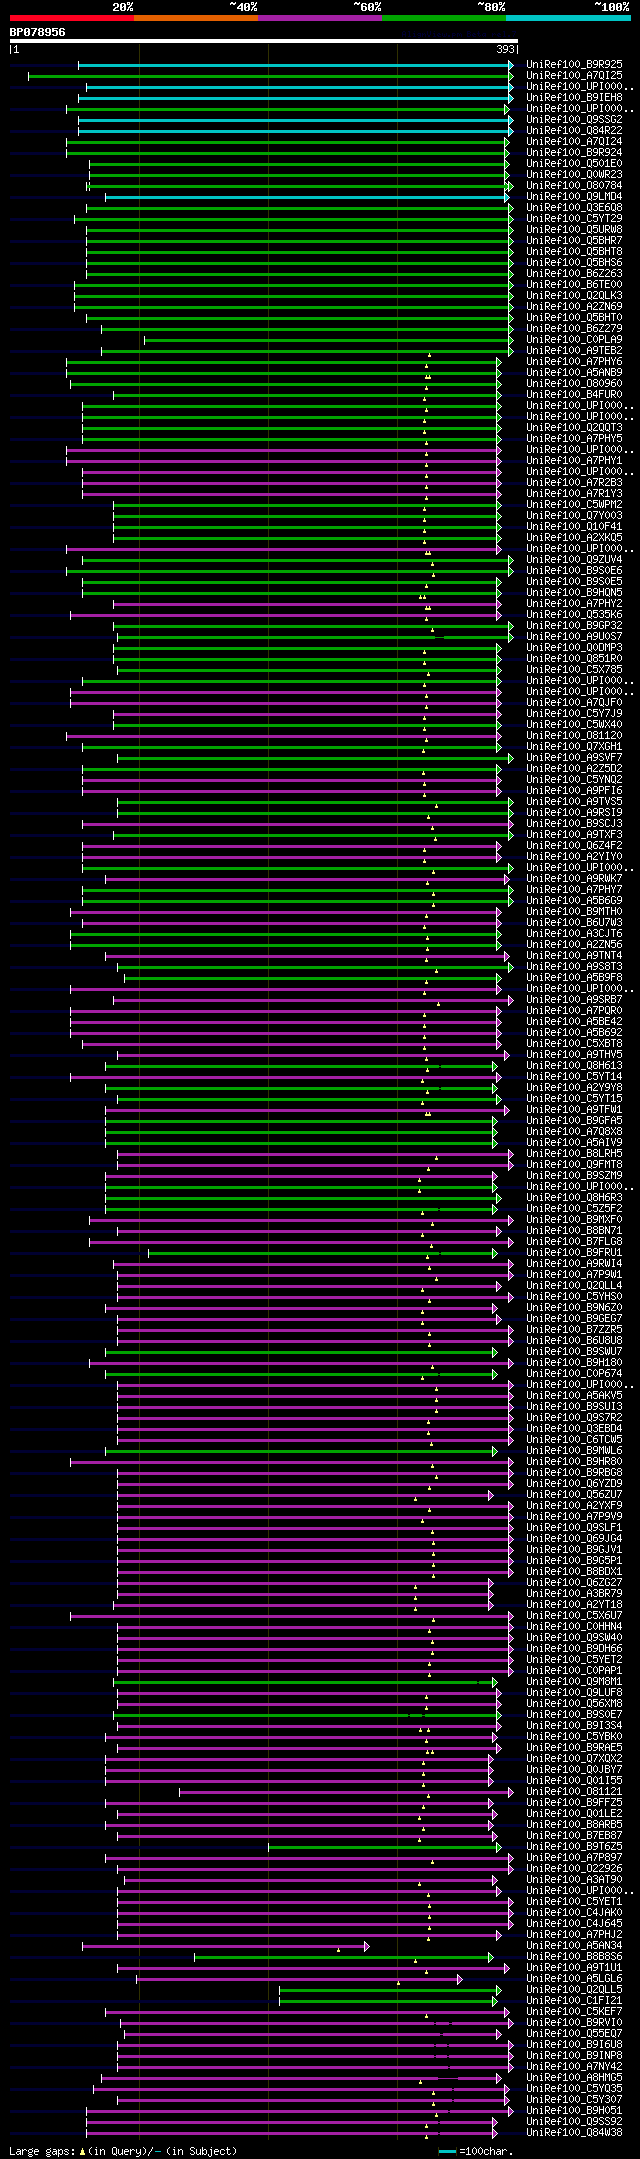This screenshot has height=2159, width=640.
Task: Select the UniRef100_C5WPM2 label
Action: (574, 504)
